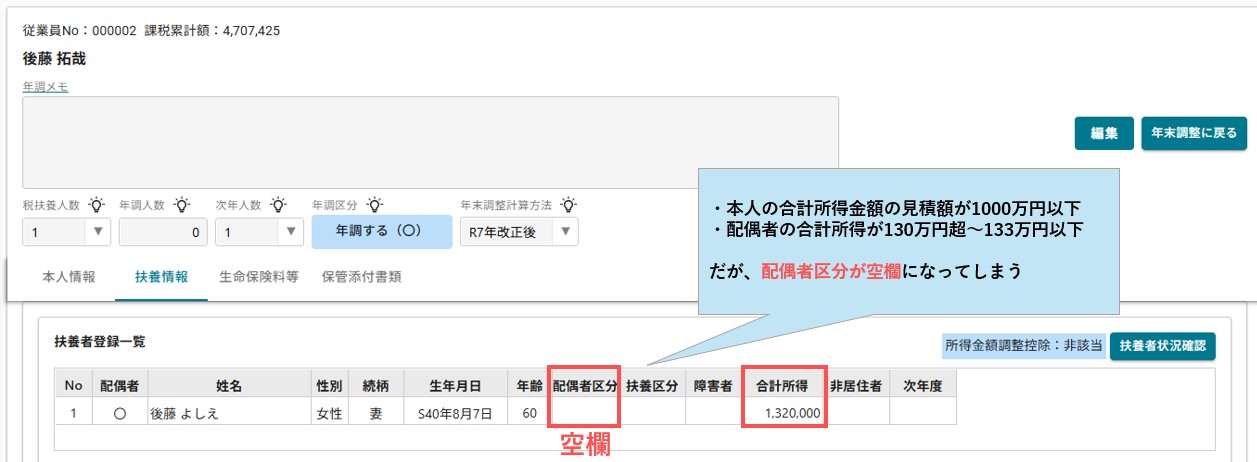Switch to the 本人情報 tab
This screenshot has height=462, width=1257.
click(69, 277)
